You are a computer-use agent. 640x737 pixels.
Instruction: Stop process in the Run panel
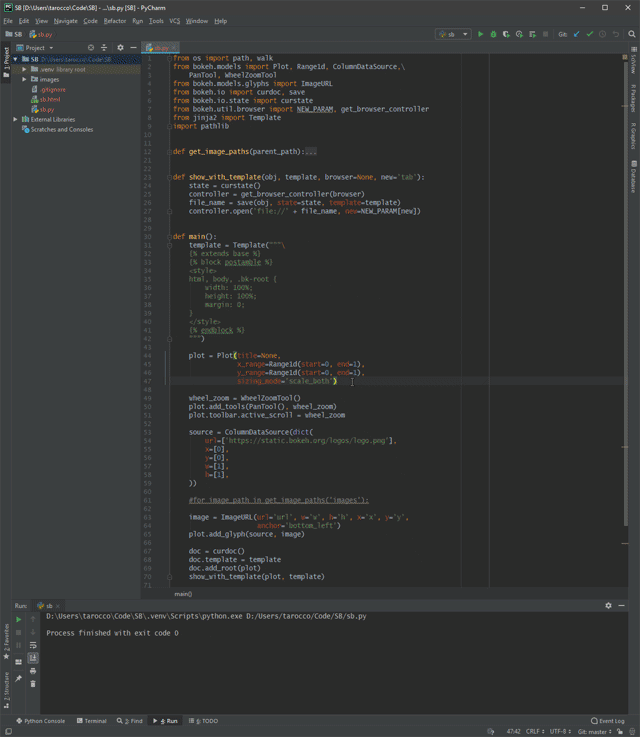pyautogui.click(x=19, y=633)
